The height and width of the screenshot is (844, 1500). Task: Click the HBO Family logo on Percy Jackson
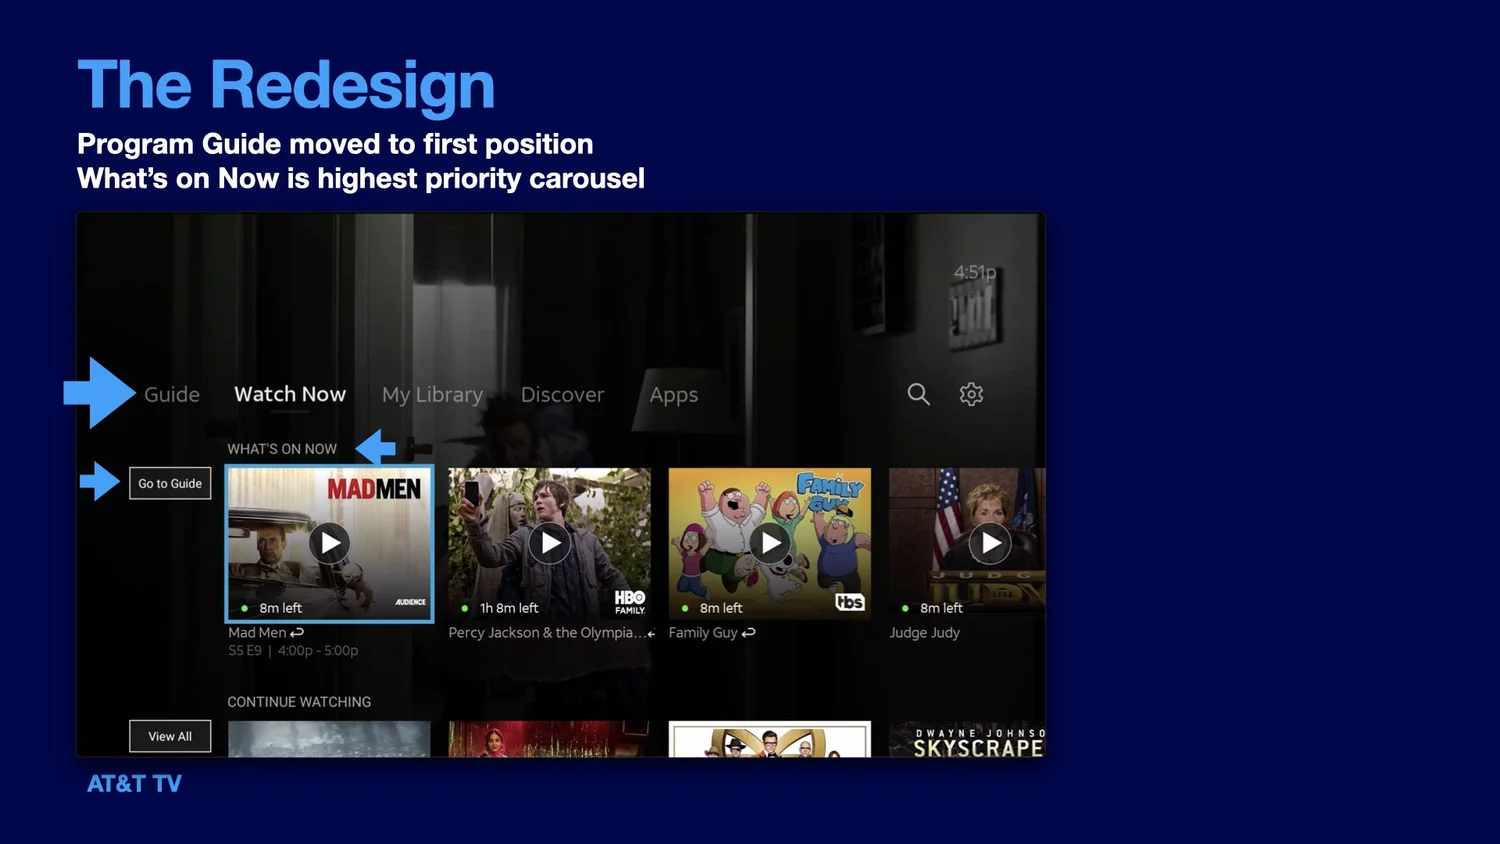(x=630, y=602)
